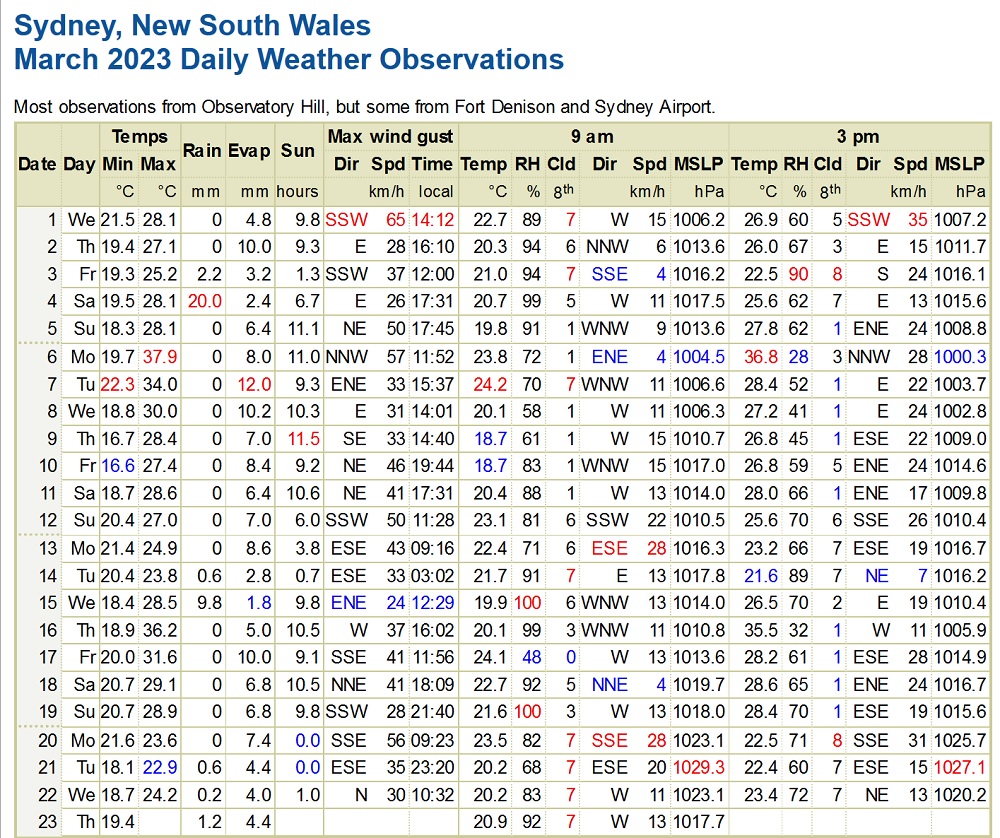Select the 14:12 wind gust time cell
1000x838 pixels.
click(x=432, y=220)
